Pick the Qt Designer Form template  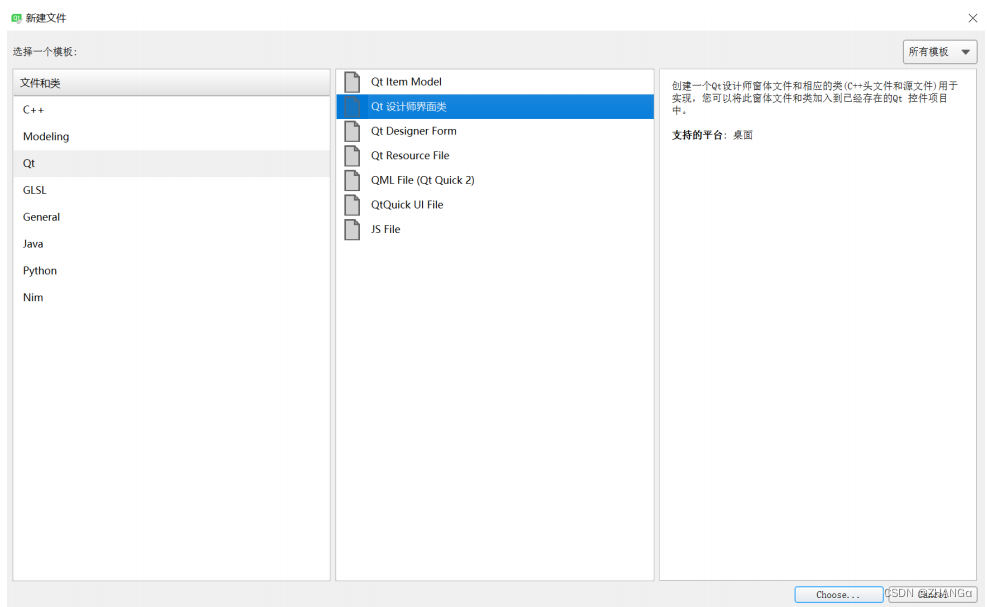point(495,131)
